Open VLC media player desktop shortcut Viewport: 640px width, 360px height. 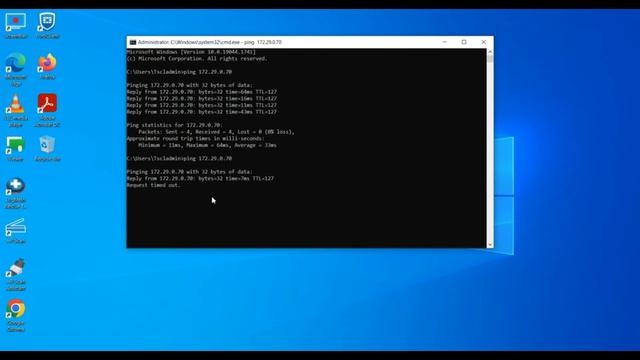pos(16,110)
